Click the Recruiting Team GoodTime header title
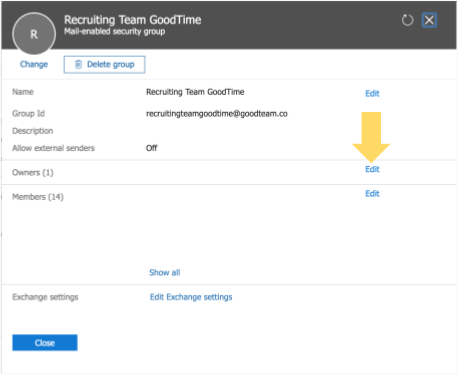The width and height of the screenshot is (458, 374). point(133,20)
